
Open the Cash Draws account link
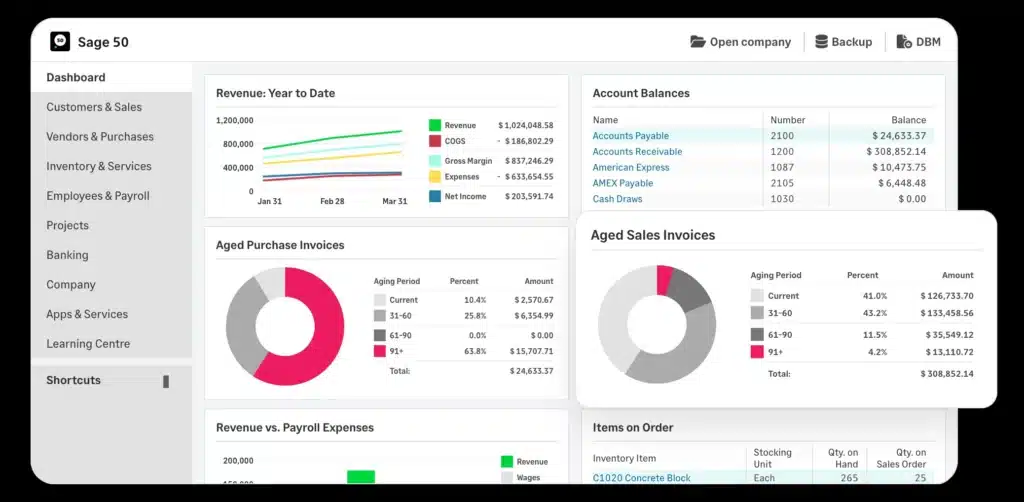(x=617, y=198)
